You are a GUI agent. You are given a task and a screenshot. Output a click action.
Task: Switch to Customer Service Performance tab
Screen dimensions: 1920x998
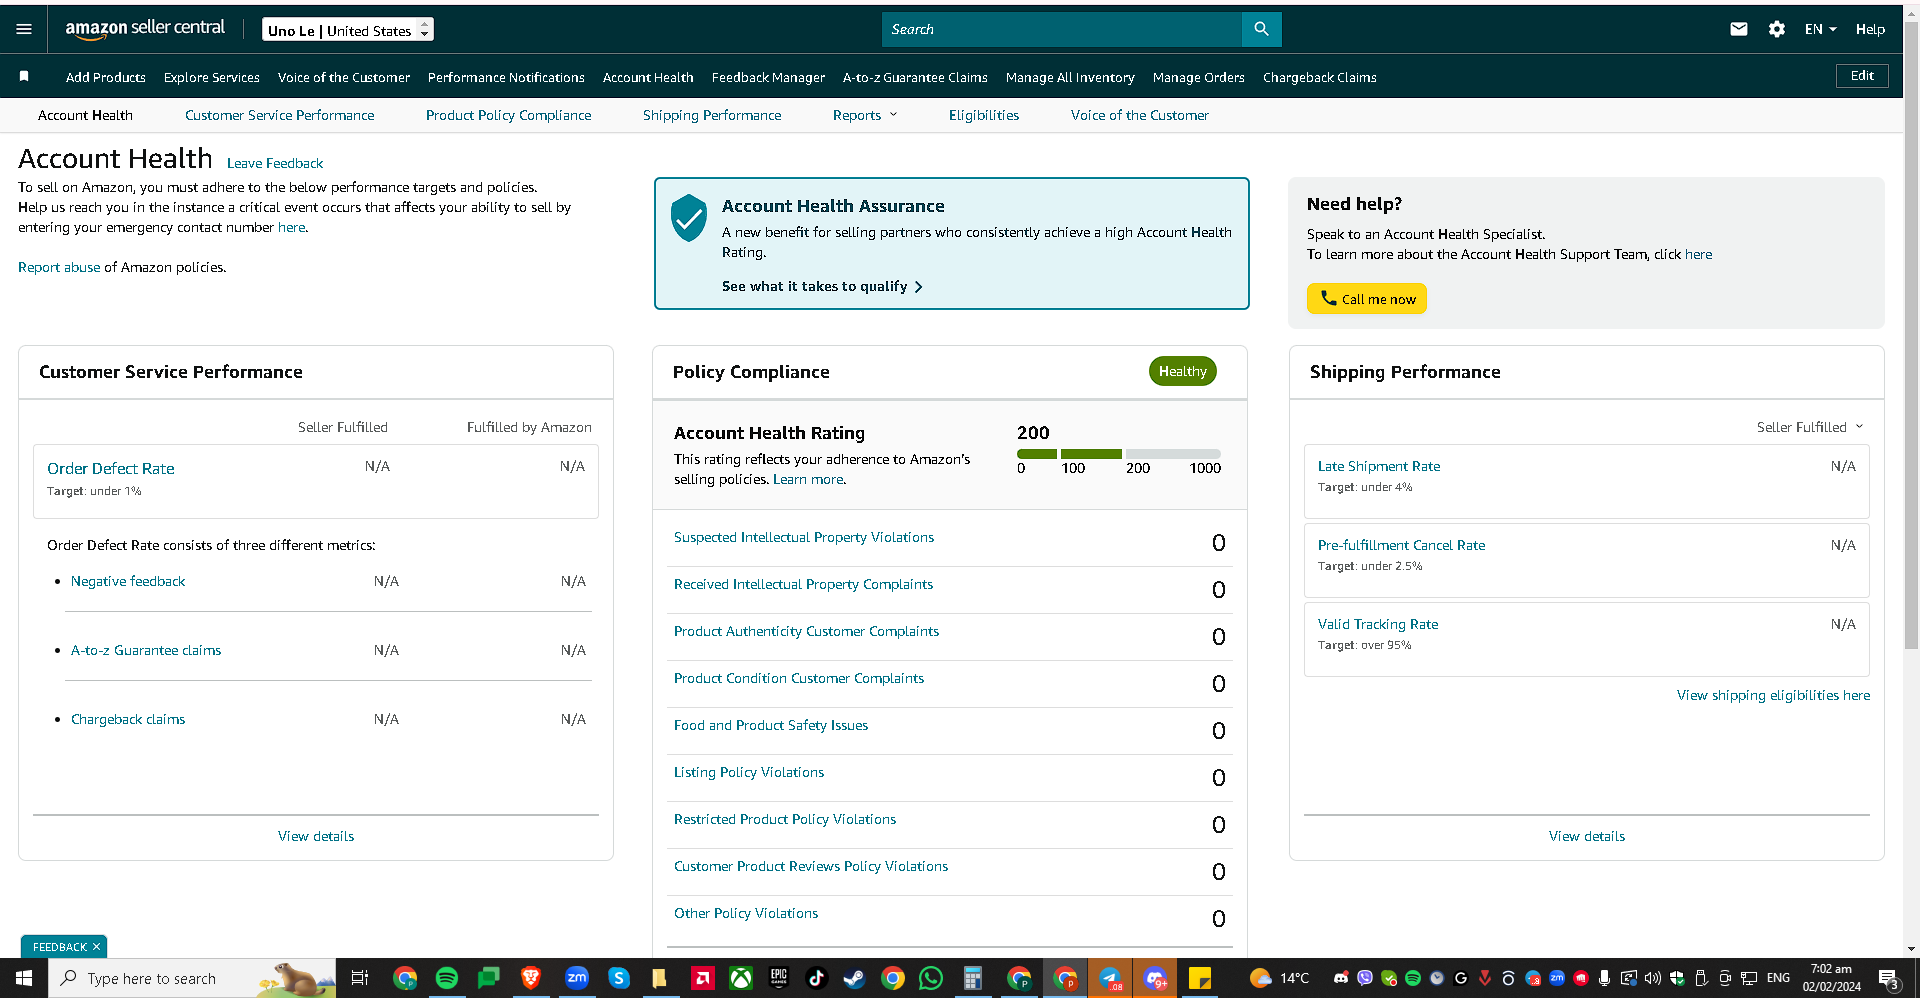[x=280, y=115]
